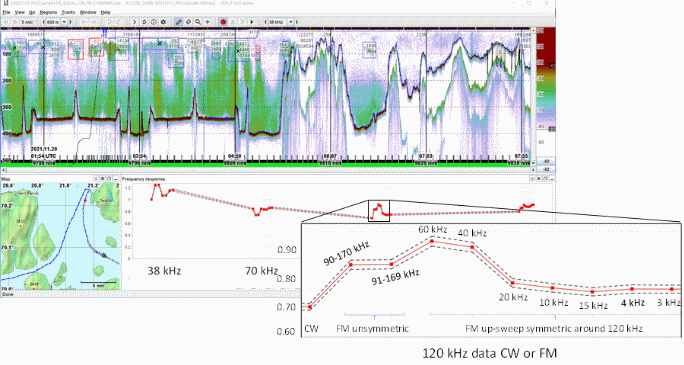Click the 5 nmi distance field

click(27, 22)
